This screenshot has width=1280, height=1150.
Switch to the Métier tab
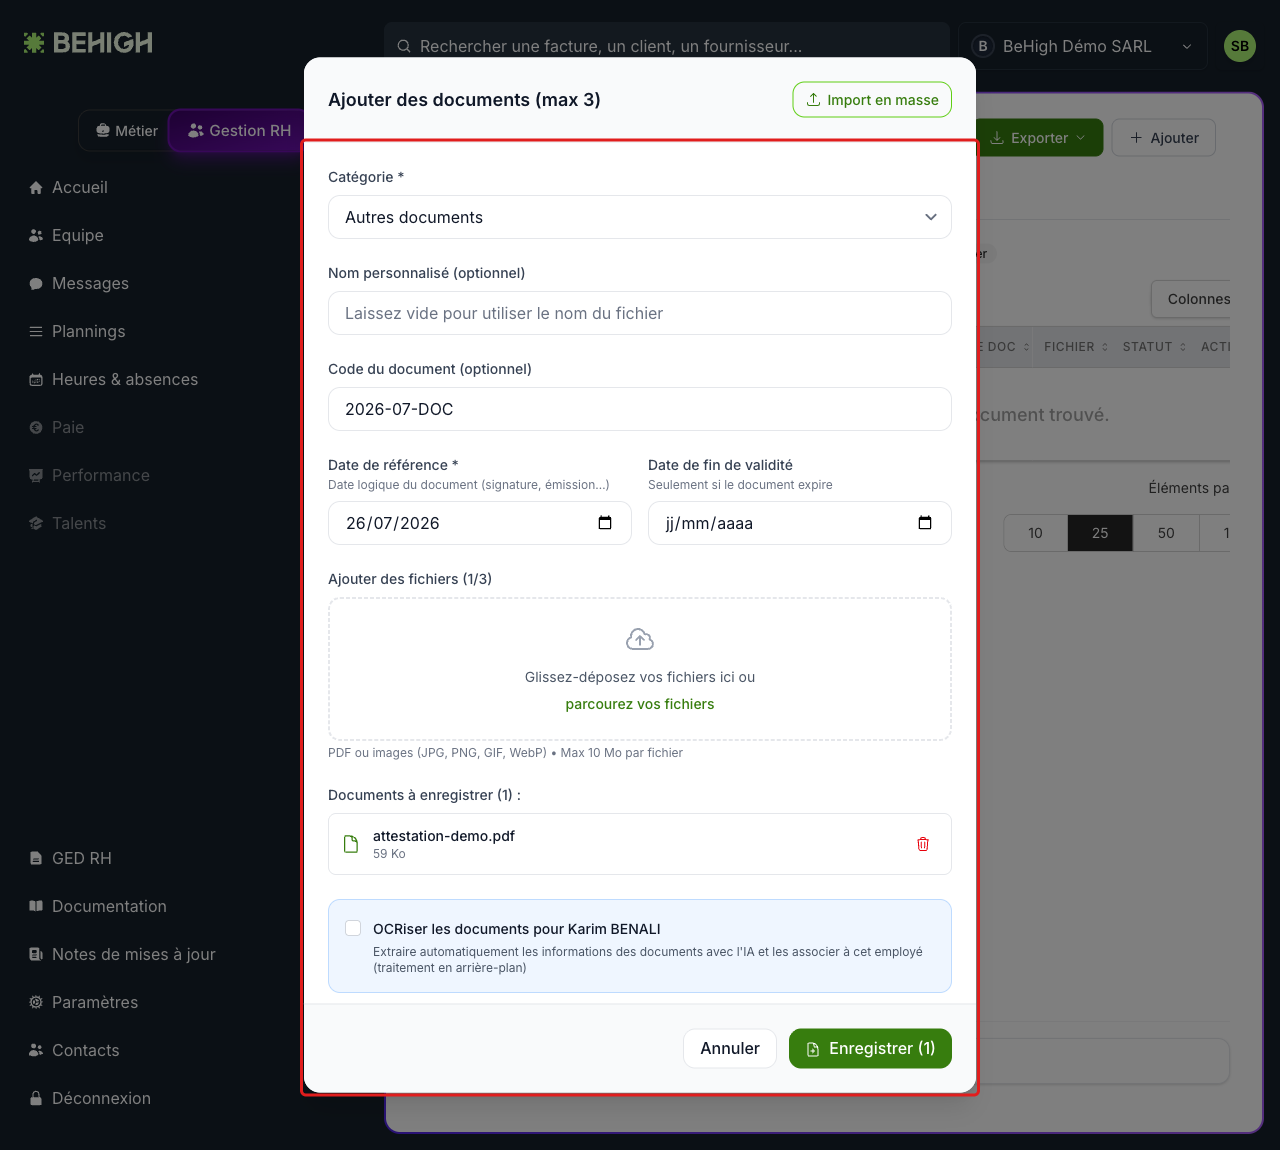point(126,131)
